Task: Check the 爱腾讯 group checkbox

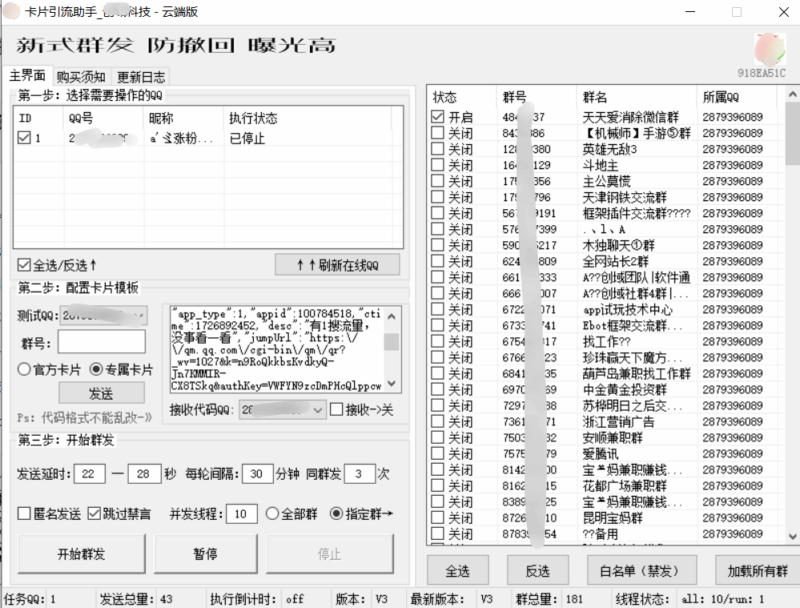Action: coord(438,453)
